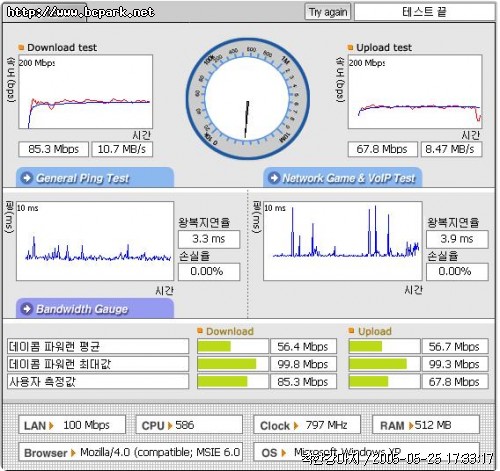Select the 85.3 Mbps download result box
The image size is (500, 471).
(53, 149)
